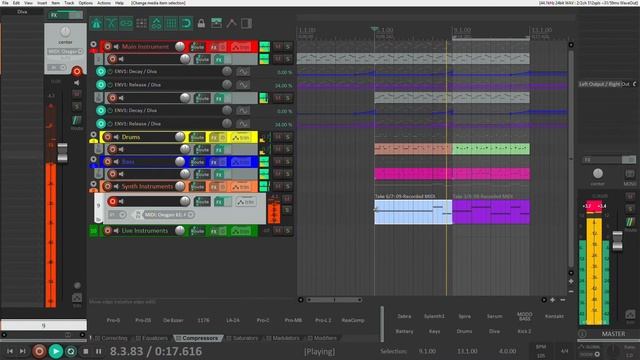This screenshot has width=640, height=360.
Task: Click the Route icon on Bass track
Action: click(198, 162)
